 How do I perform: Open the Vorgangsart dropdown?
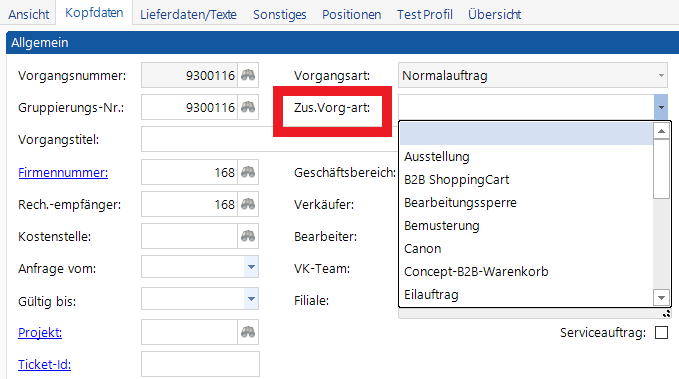[661, 75]
